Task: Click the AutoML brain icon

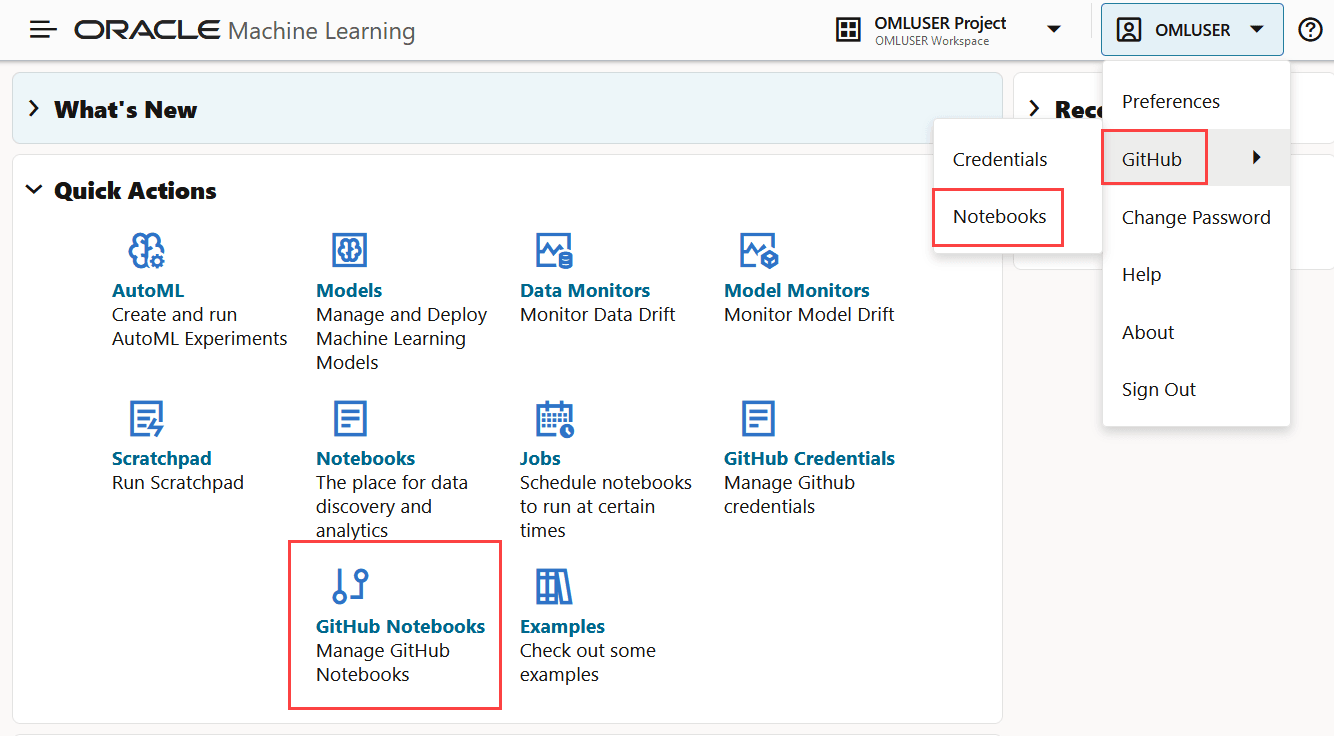Action: coord(147,250)
